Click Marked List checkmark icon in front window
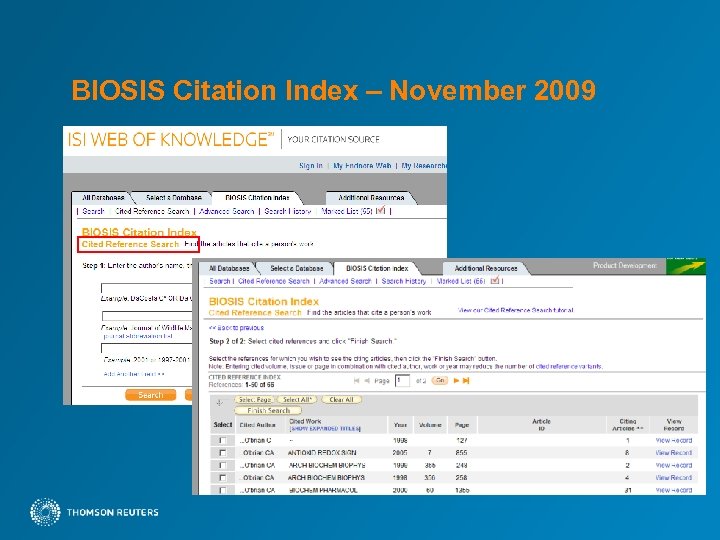This screenshot has height=540, width=720. pyautogui.click(x=495, y=280)
